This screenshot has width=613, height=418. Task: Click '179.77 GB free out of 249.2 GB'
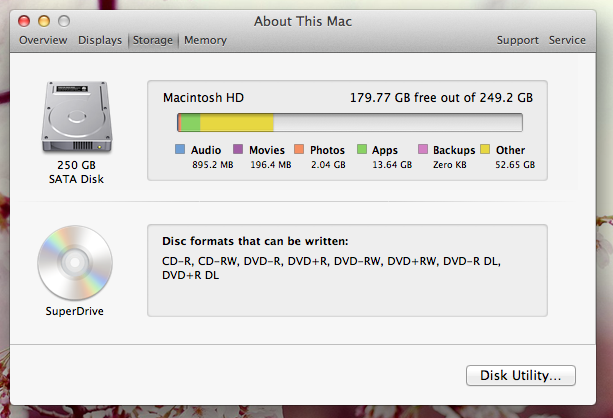[441, 97]
